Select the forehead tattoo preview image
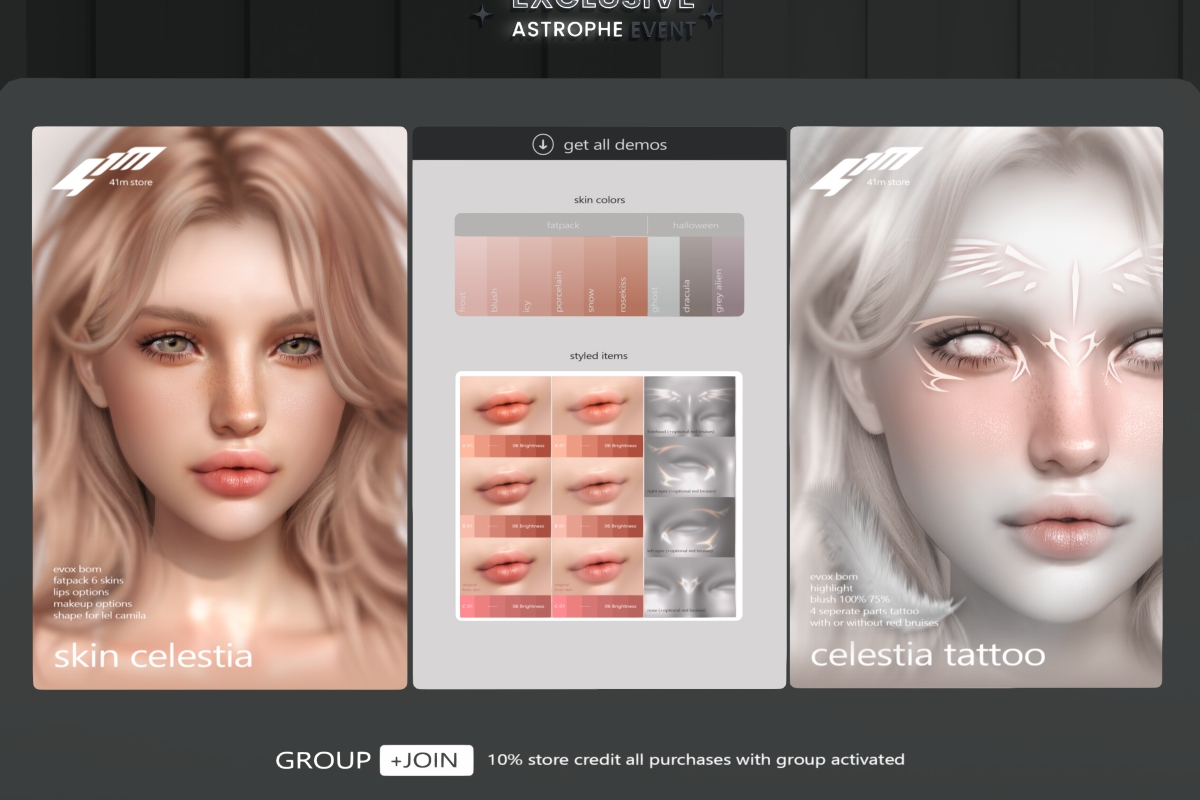This screenshot has width=1200, height=800. (690, 407)
